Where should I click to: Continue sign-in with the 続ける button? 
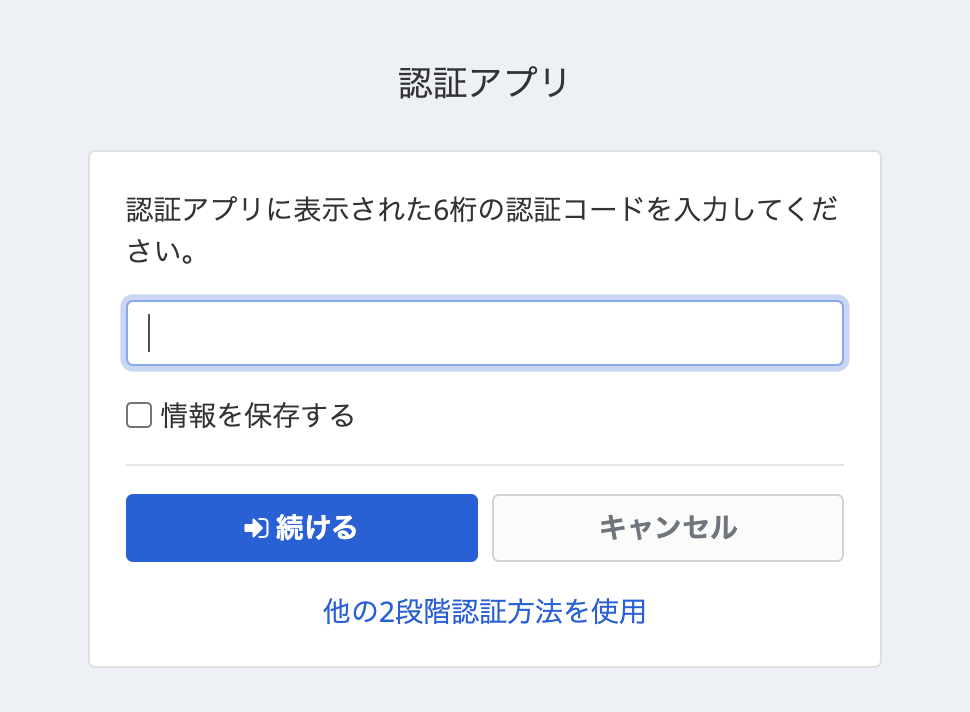pyautogui.click(x=302, y=528)
